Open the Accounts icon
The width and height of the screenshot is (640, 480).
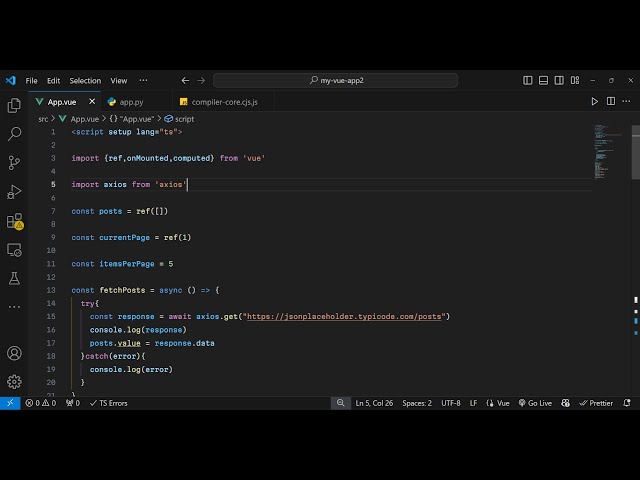[x=14, y=353]
